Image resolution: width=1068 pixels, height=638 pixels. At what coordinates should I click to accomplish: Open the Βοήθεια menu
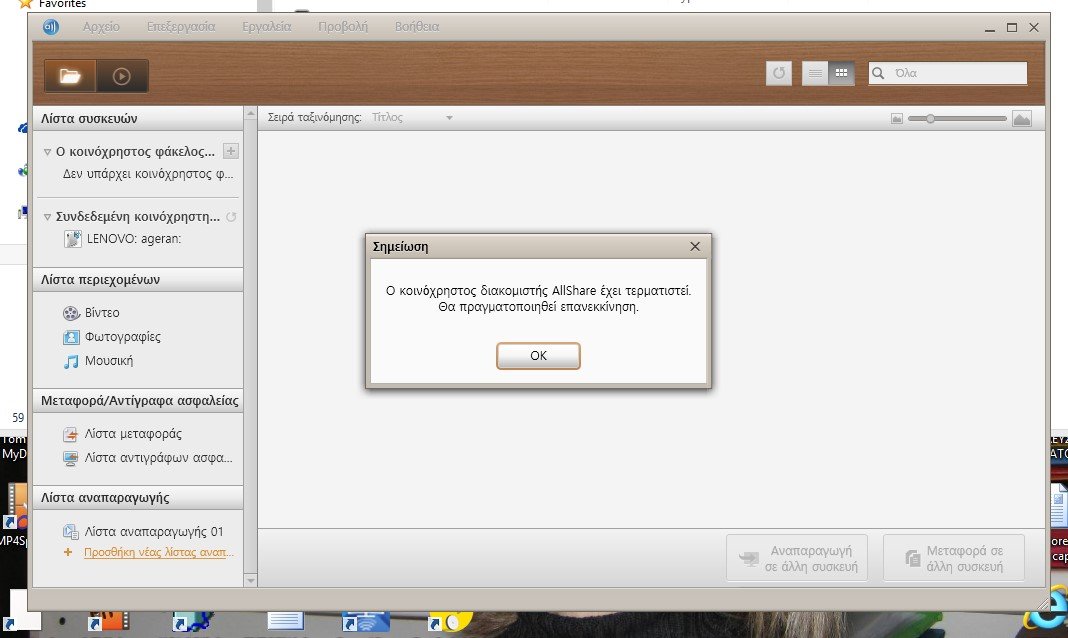pyautogui.click(x=417, y=27)
